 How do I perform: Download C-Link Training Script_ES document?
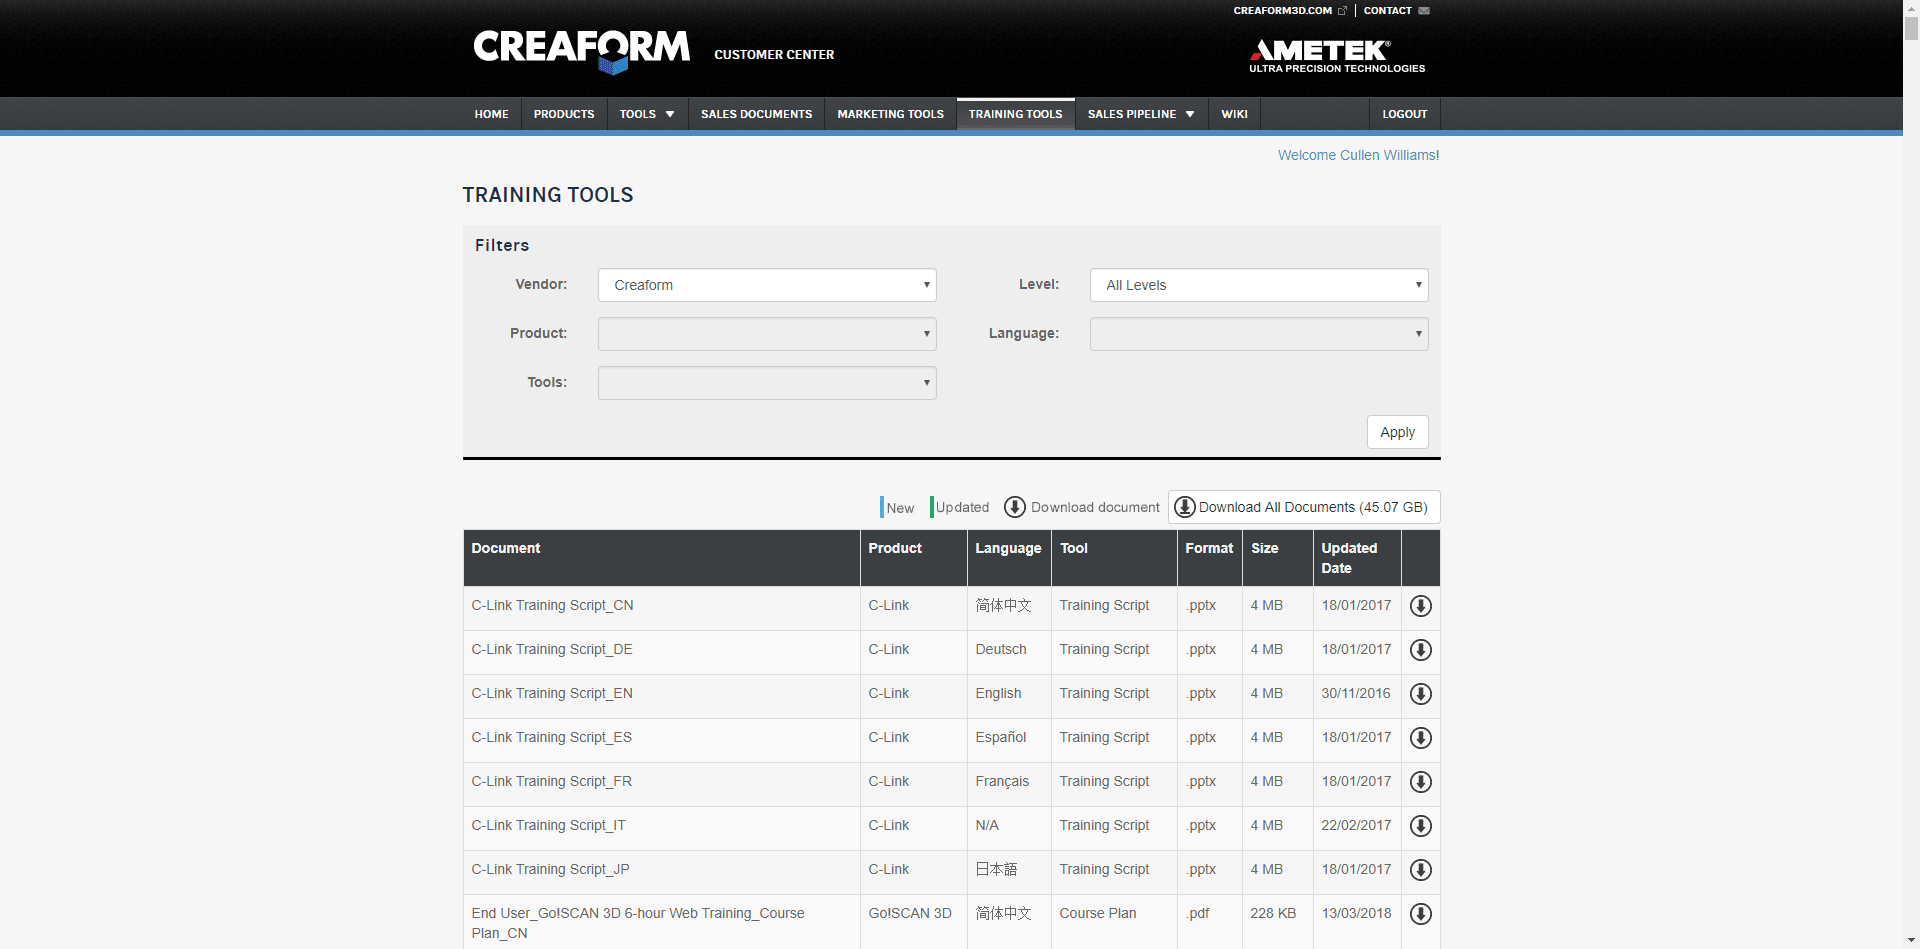pyautogui.click(x=1420, y=738)
